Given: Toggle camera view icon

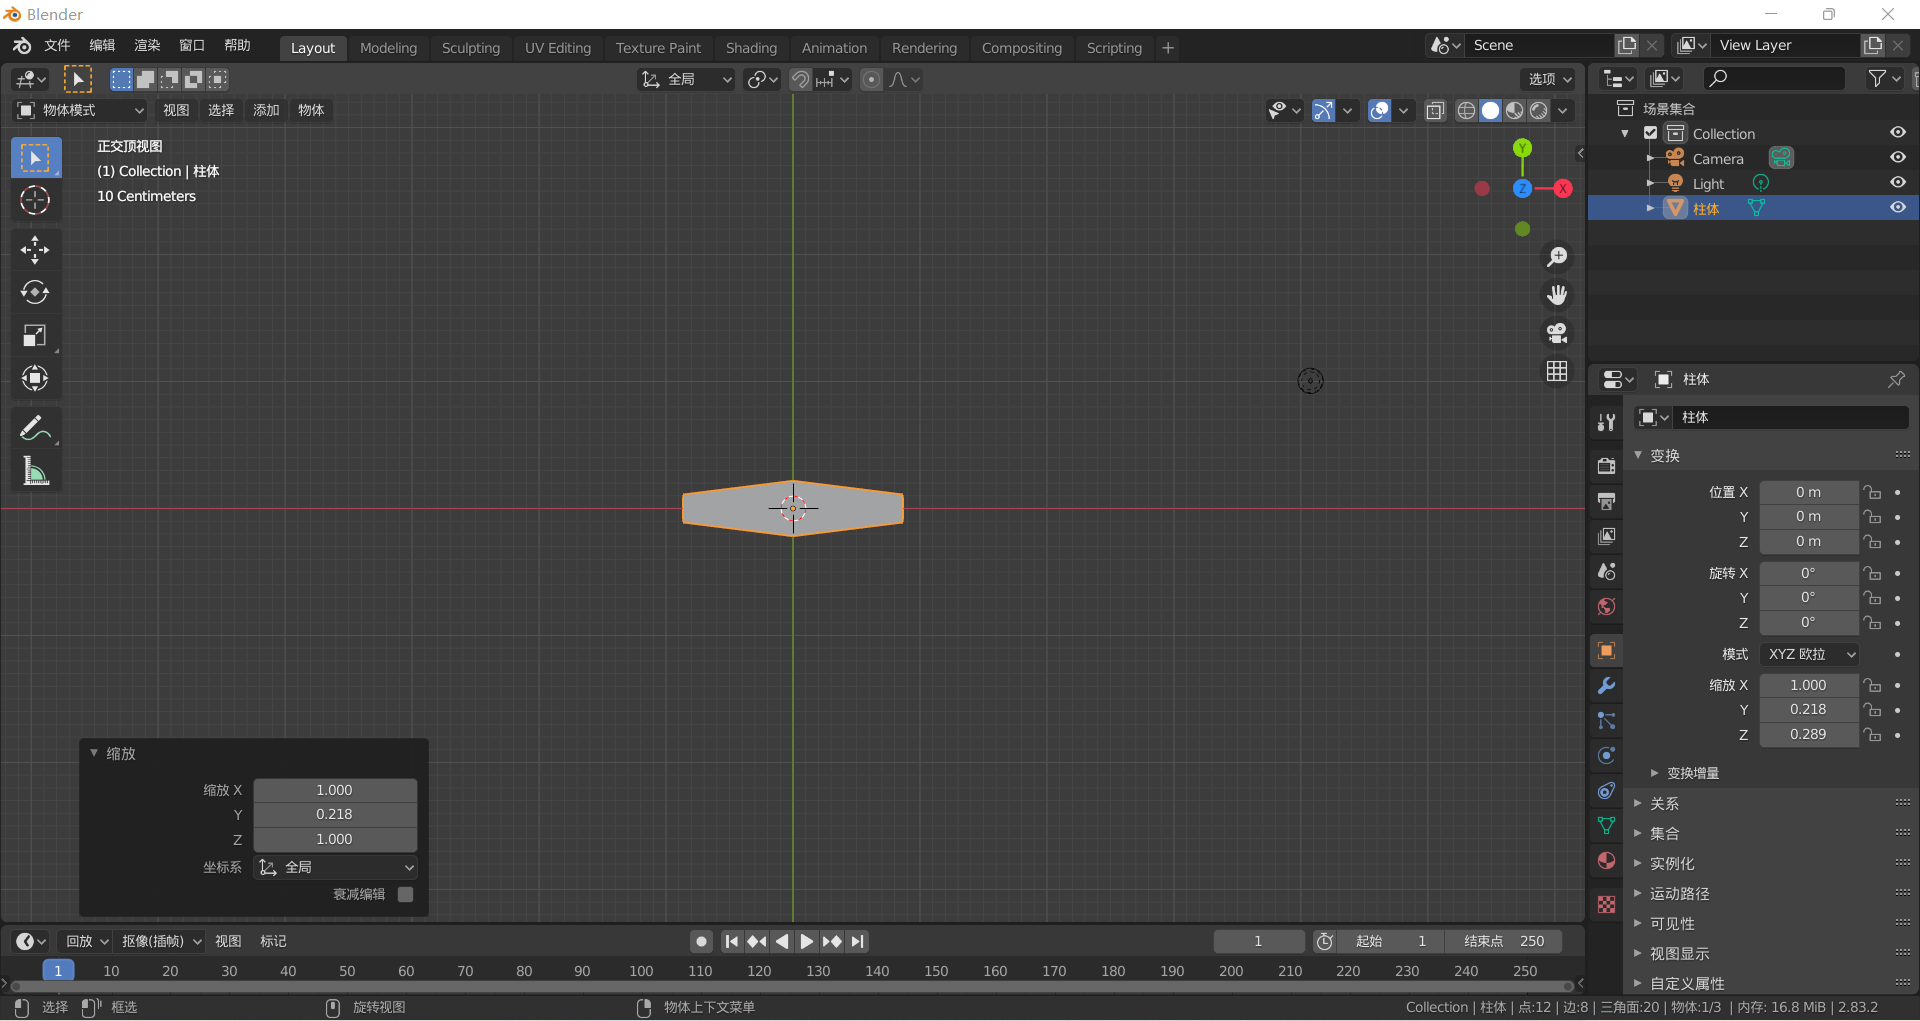Looking at the screenshot, I should point(1557,333).
